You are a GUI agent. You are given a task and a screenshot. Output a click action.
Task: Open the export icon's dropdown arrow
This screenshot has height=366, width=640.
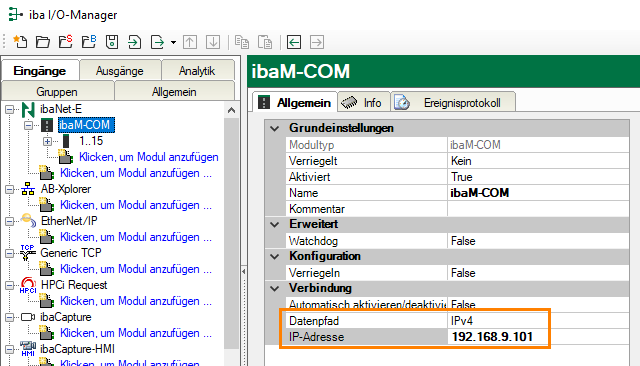(173, 42)
